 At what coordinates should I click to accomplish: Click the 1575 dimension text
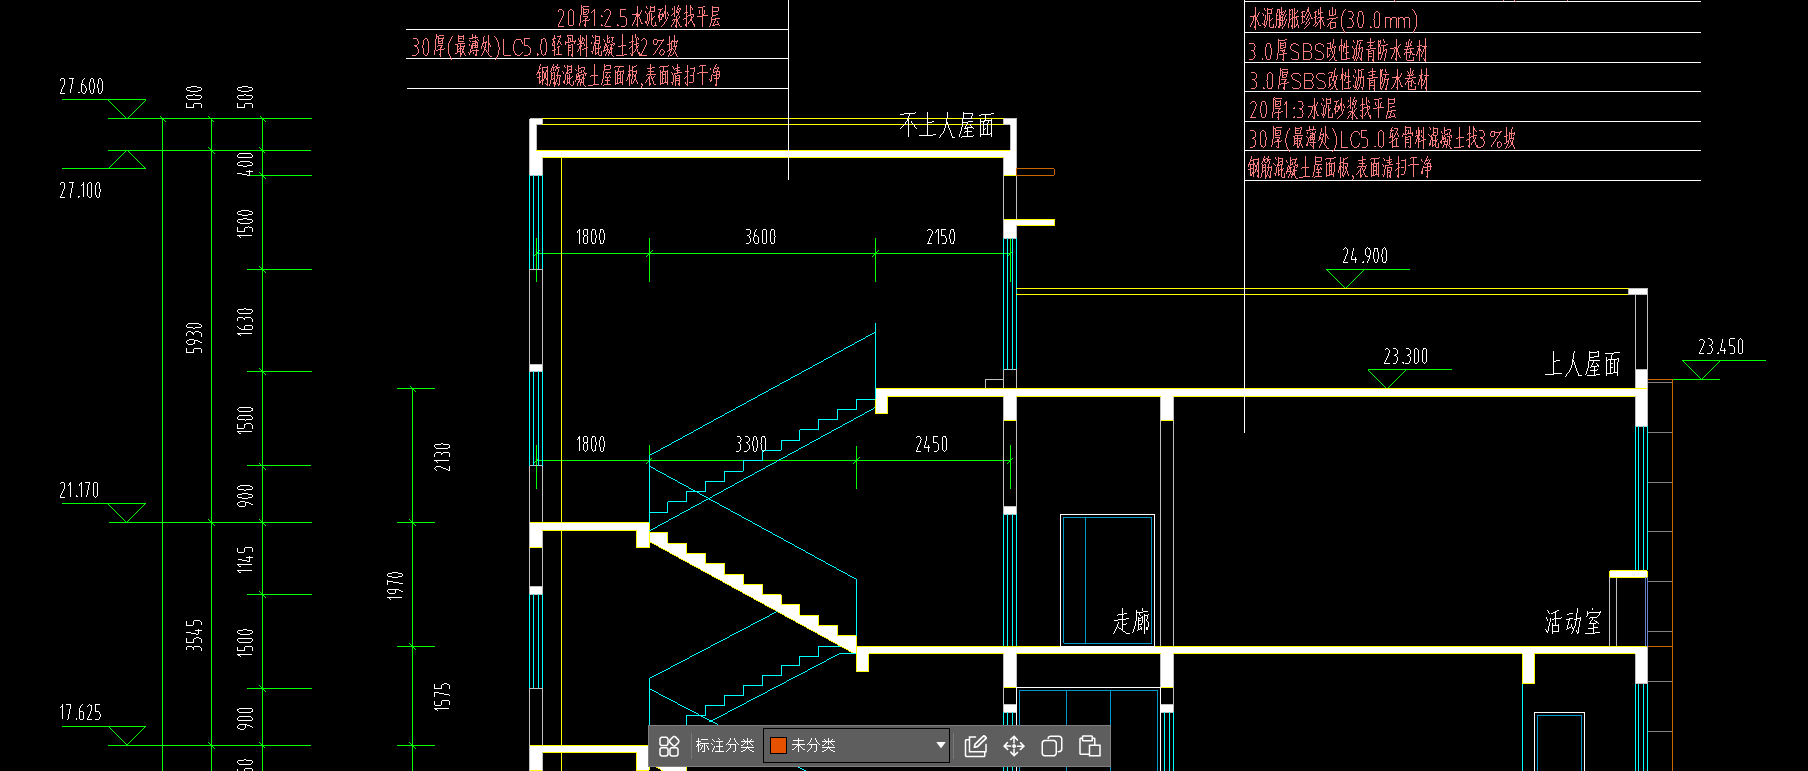(x=442, y=697)
